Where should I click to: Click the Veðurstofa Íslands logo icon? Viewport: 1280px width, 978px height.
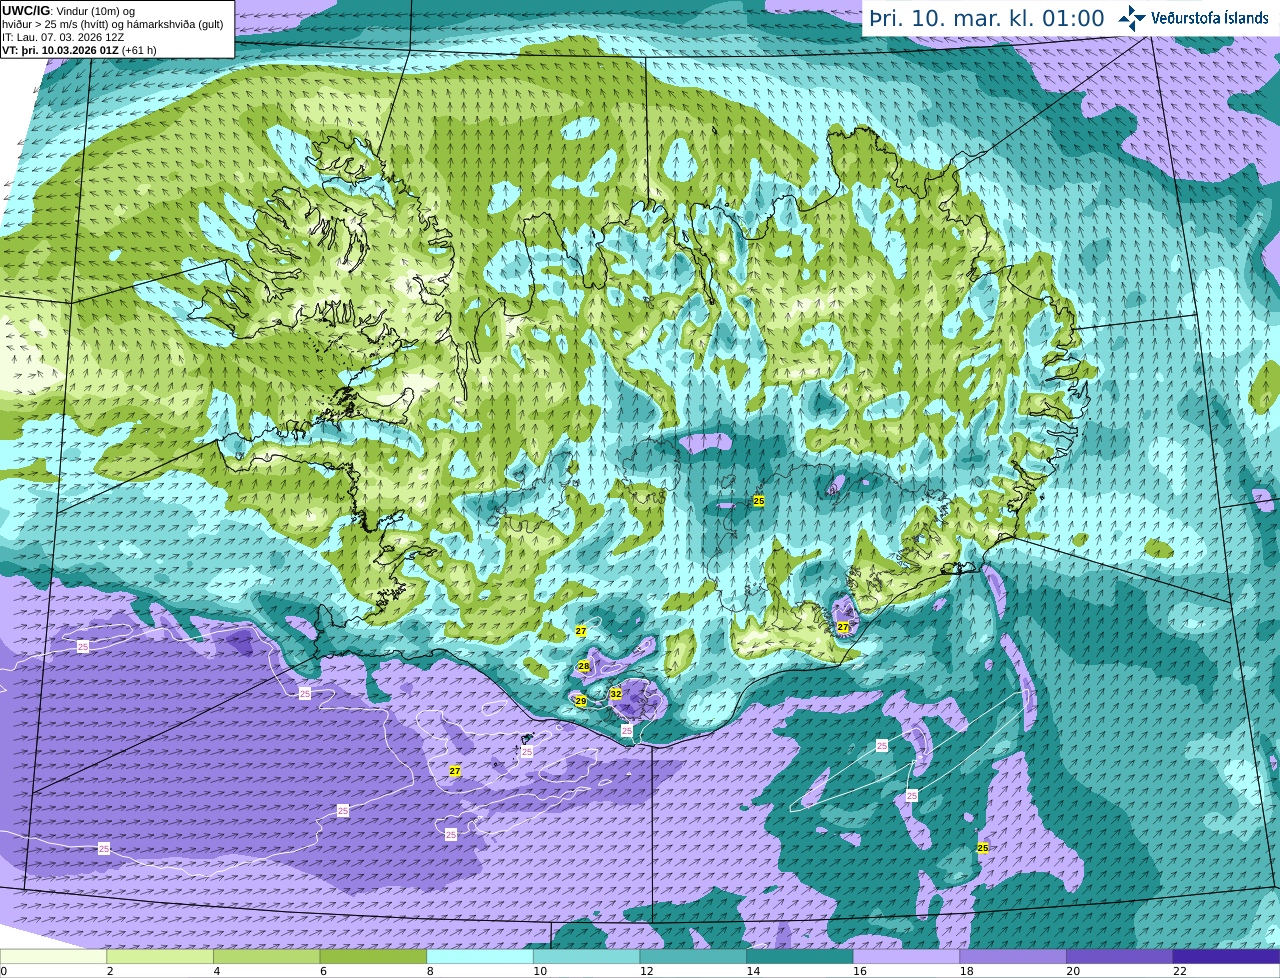point(1132,18)
